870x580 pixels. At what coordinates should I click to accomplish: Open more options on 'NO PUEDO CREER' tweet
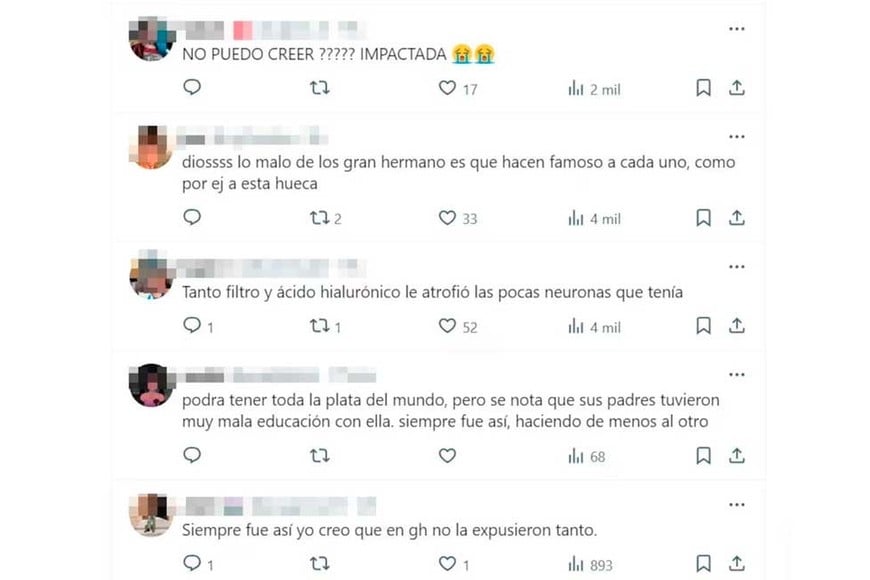(x=736, y=29)
